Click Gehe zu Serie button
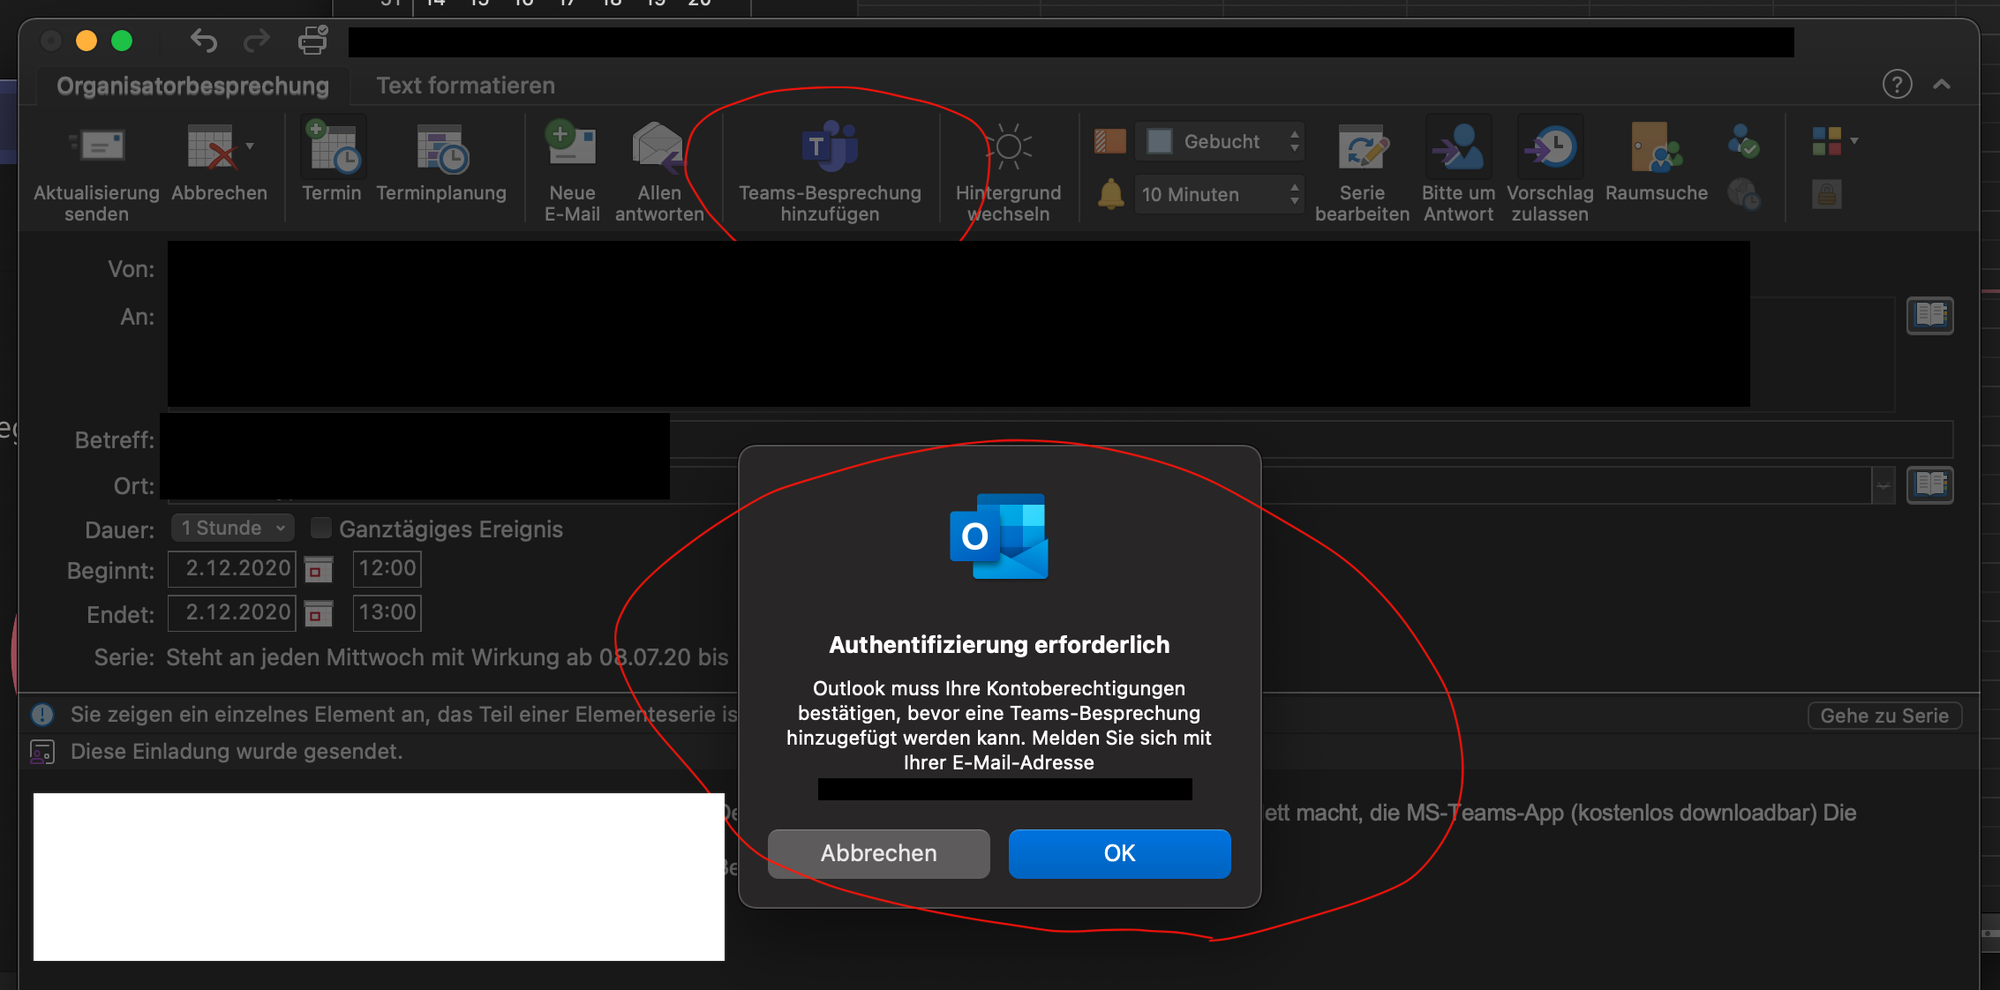The width and height of the screenshot is (2000, 990). click(x=1884, y=716)
